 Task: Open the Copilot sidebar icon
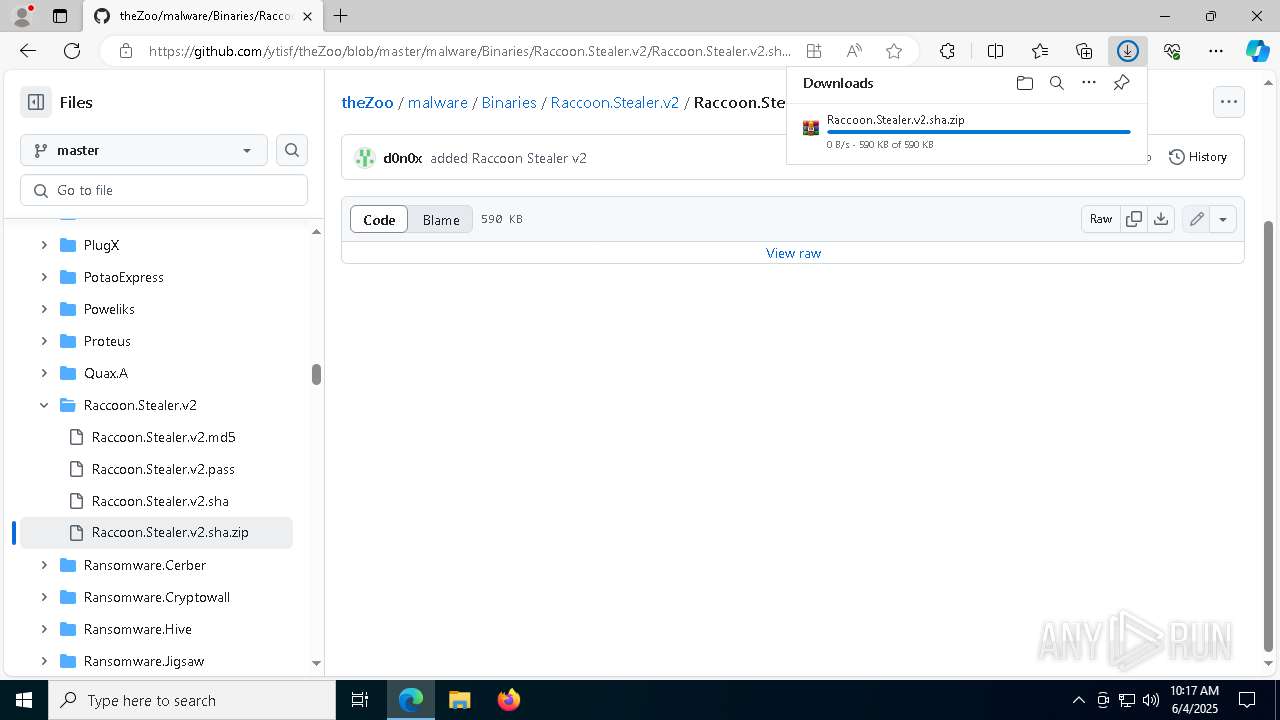[1257, 51]
